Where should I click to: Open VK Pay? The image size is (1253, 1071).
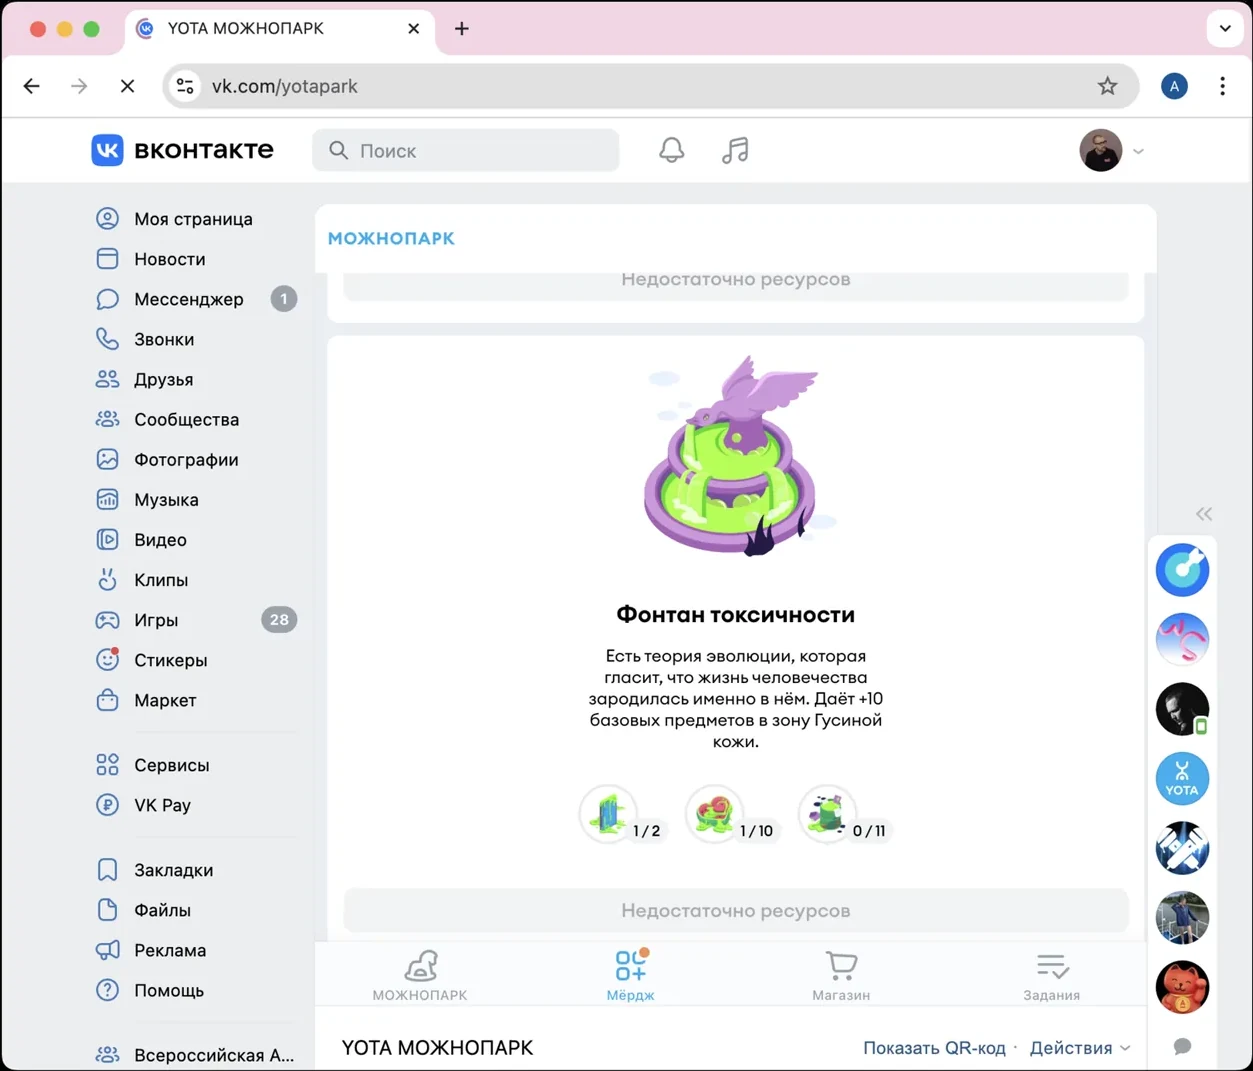(162, 805)
